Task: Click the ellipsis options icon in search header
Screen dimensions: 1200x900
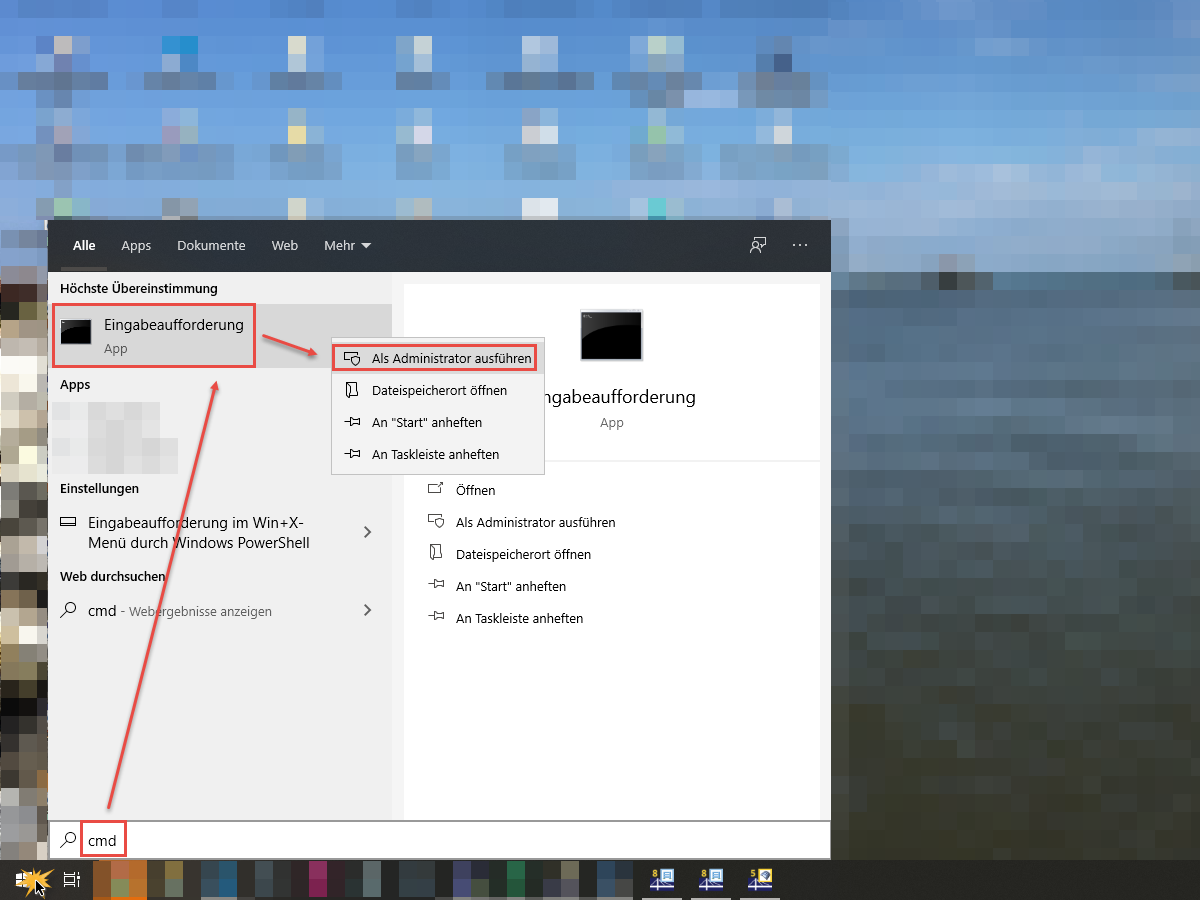Action: coord(800,245)
